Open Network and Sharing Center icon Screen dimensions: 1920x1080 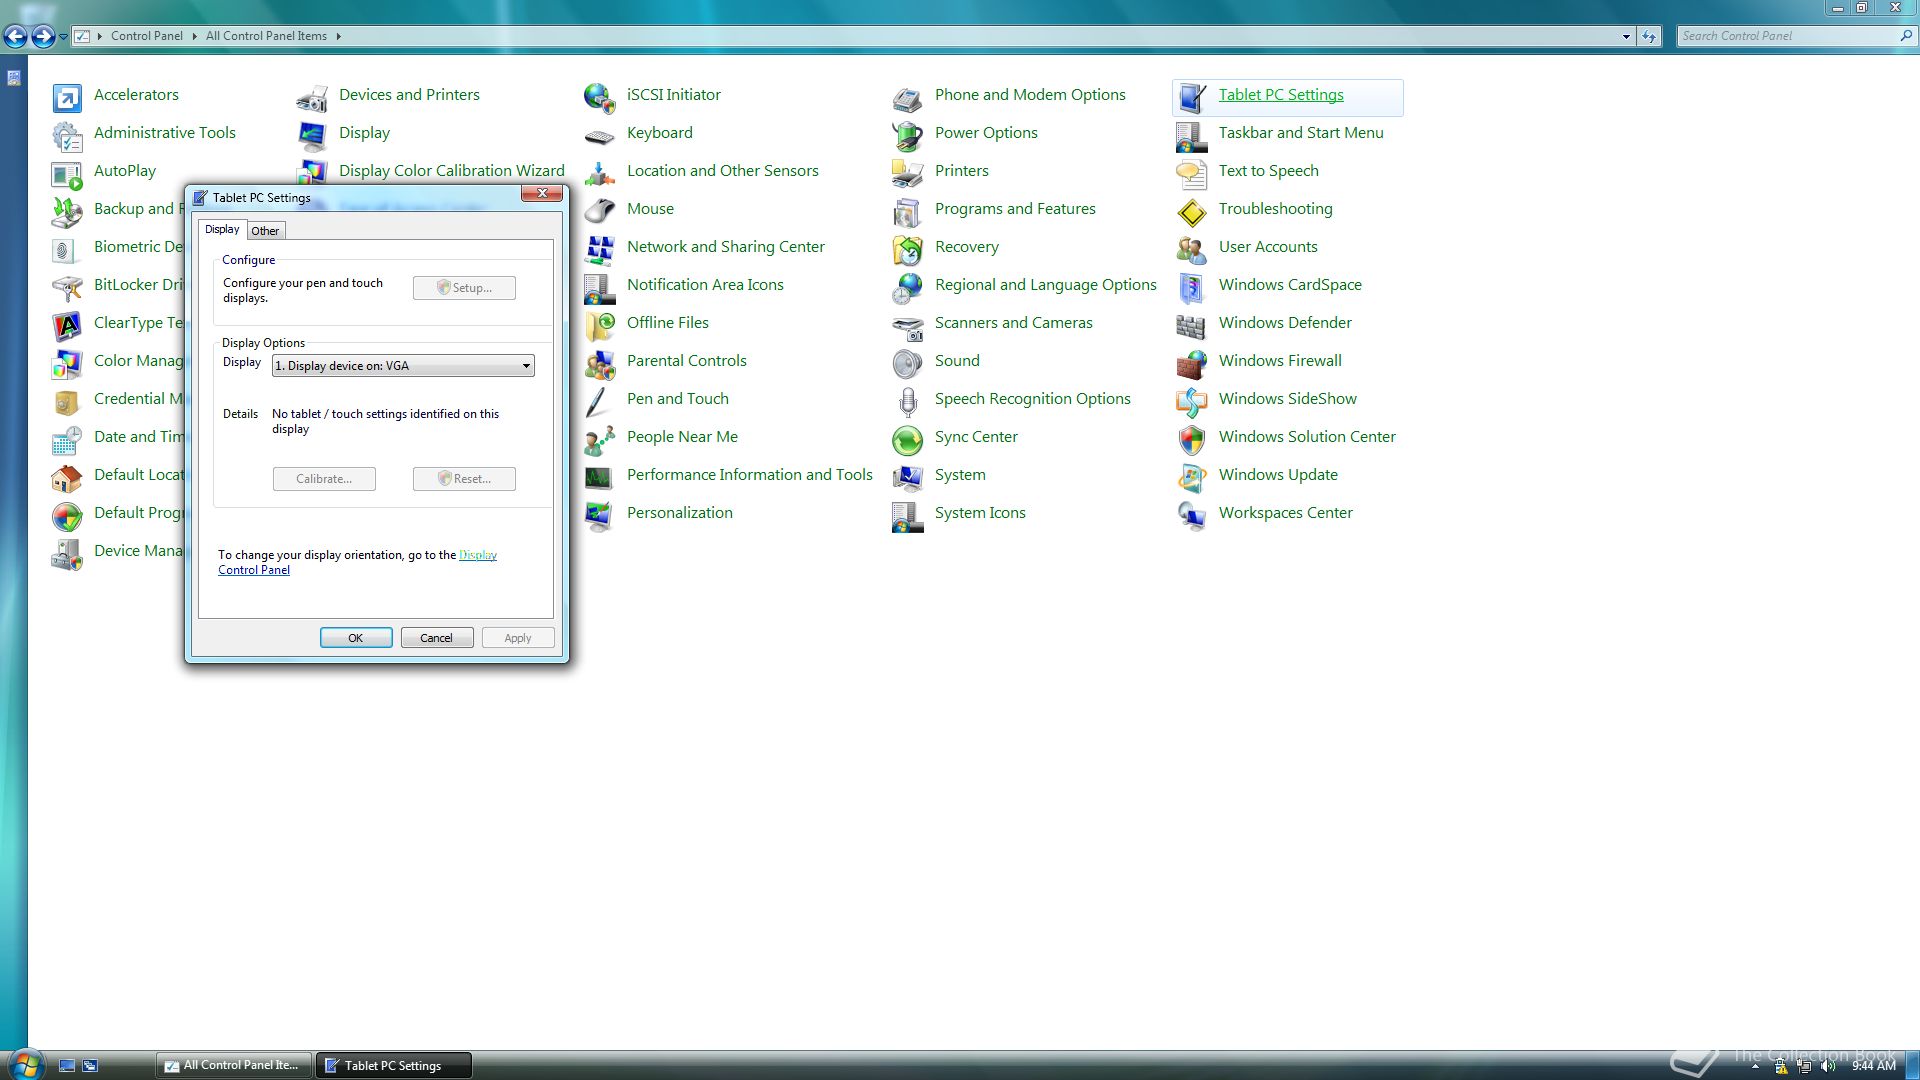pos(600,249)
